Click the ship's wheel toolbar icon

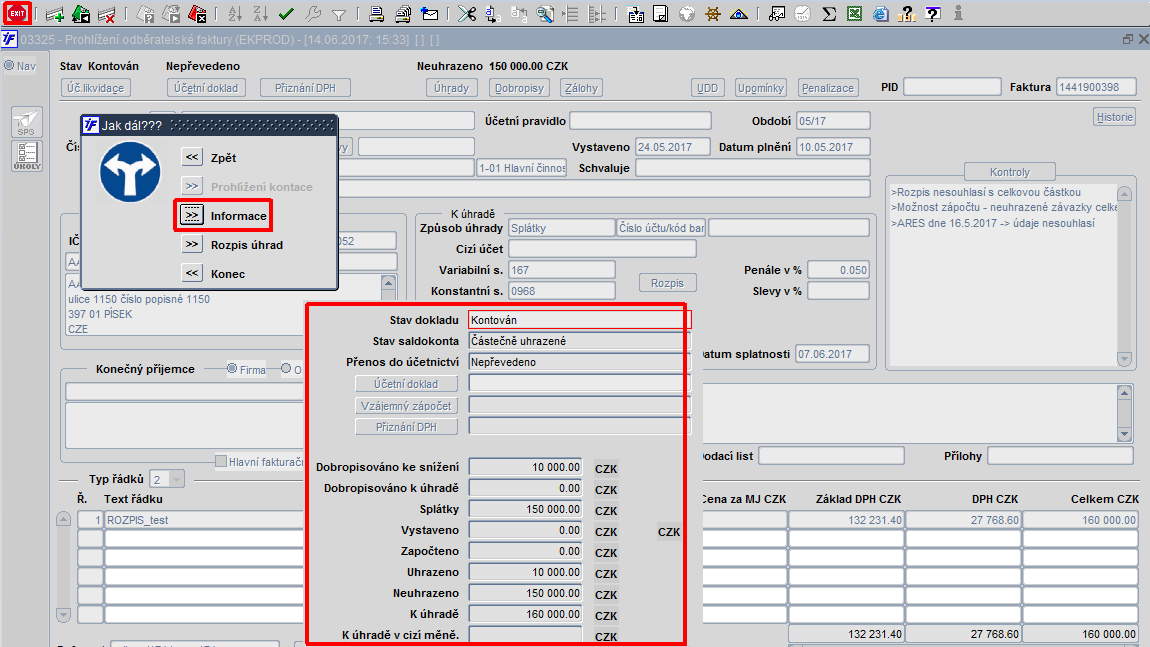713,14
